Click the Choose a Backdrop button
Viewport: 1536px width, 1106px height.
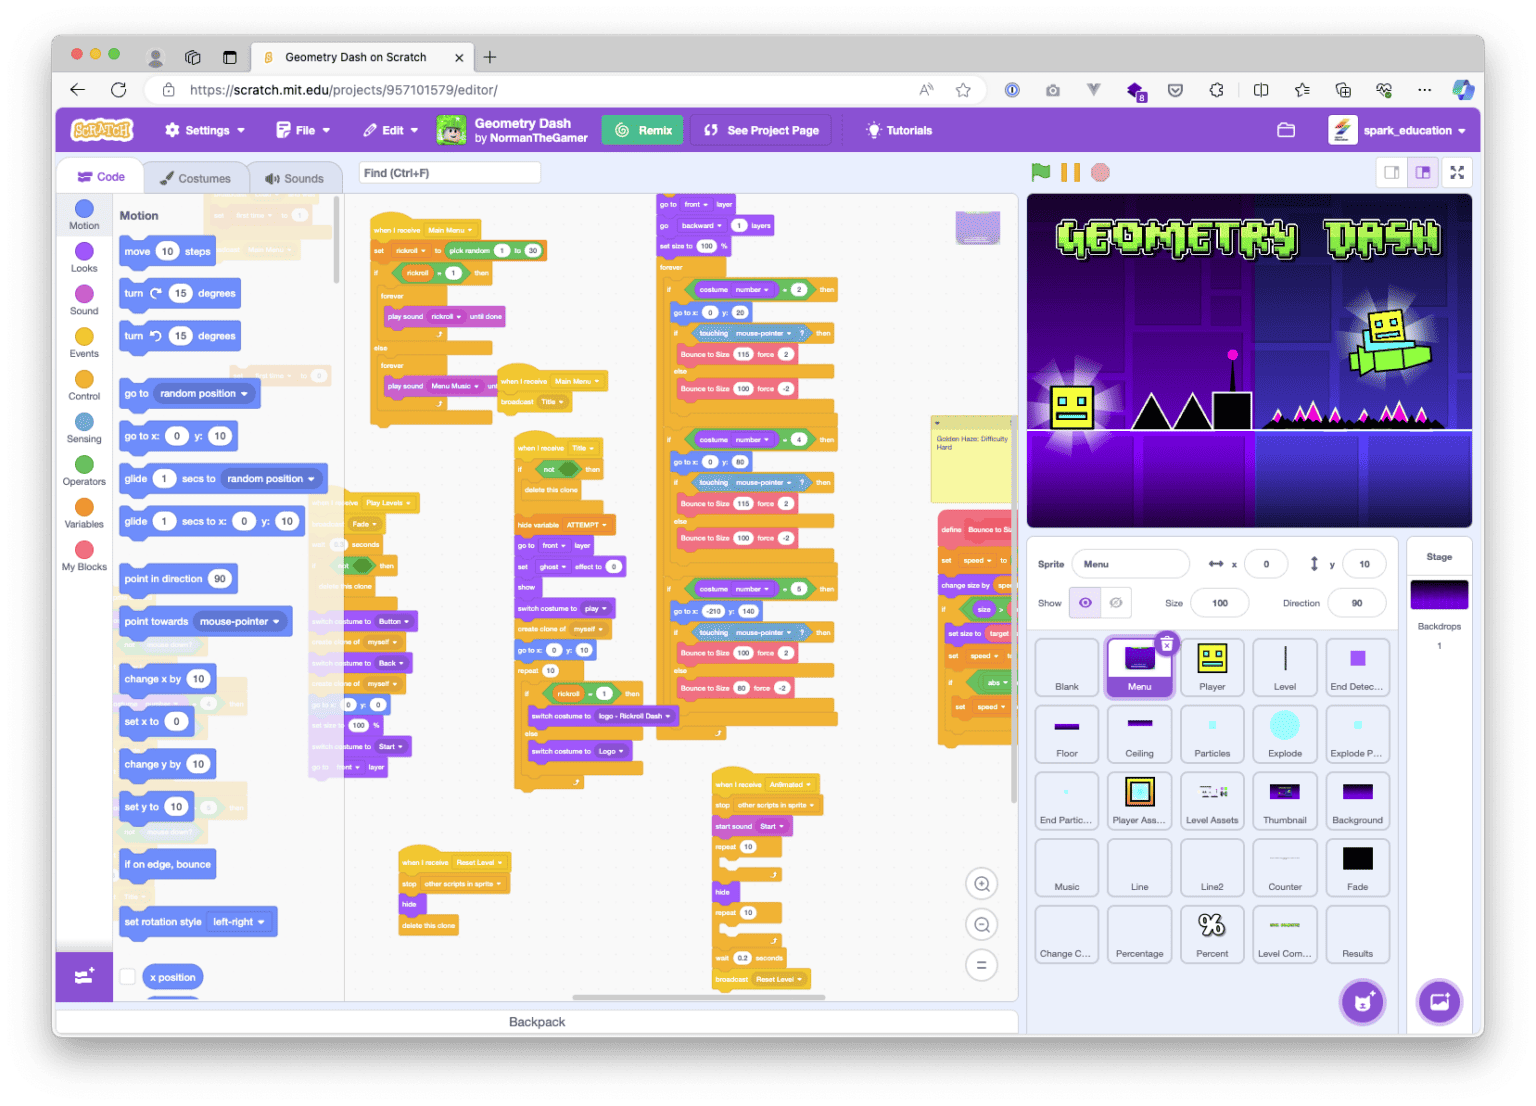pyautogui.click(x=1439, y=1001)
